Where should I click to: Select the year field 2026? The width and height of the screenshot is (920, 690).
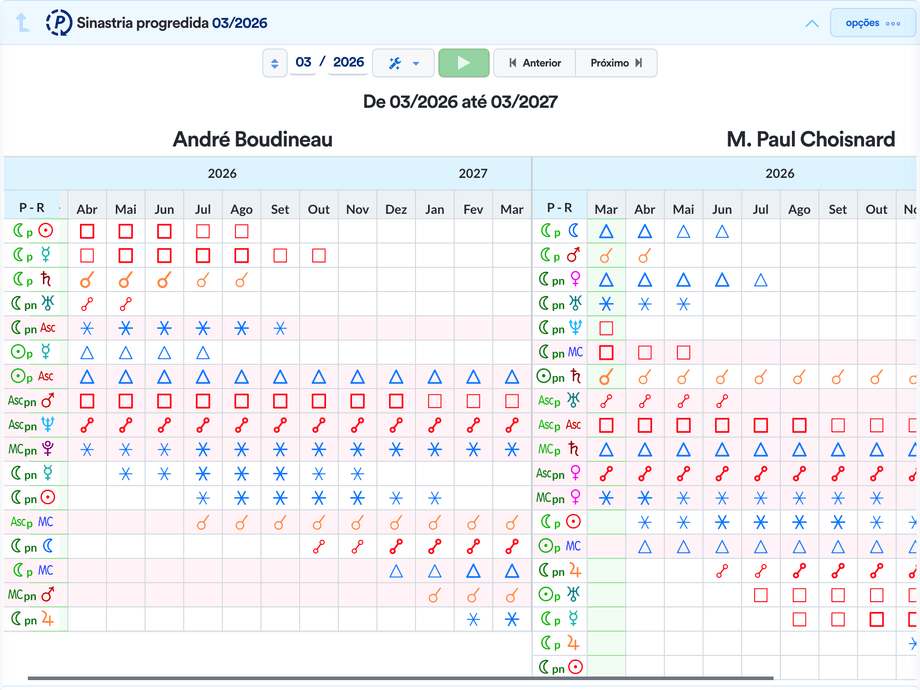pos(349,62)
